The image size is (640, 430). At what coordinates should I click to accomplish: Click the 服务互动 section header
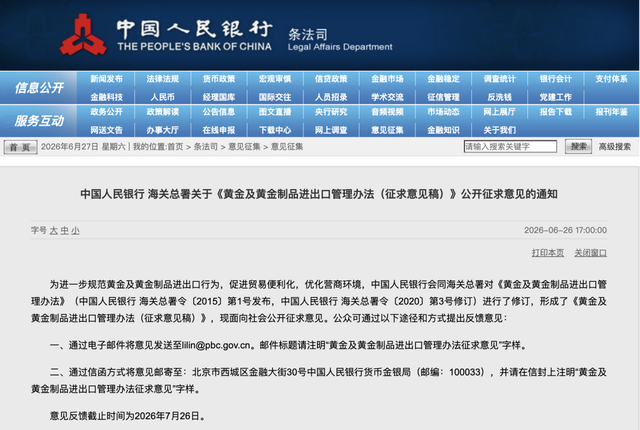point(39,121)
